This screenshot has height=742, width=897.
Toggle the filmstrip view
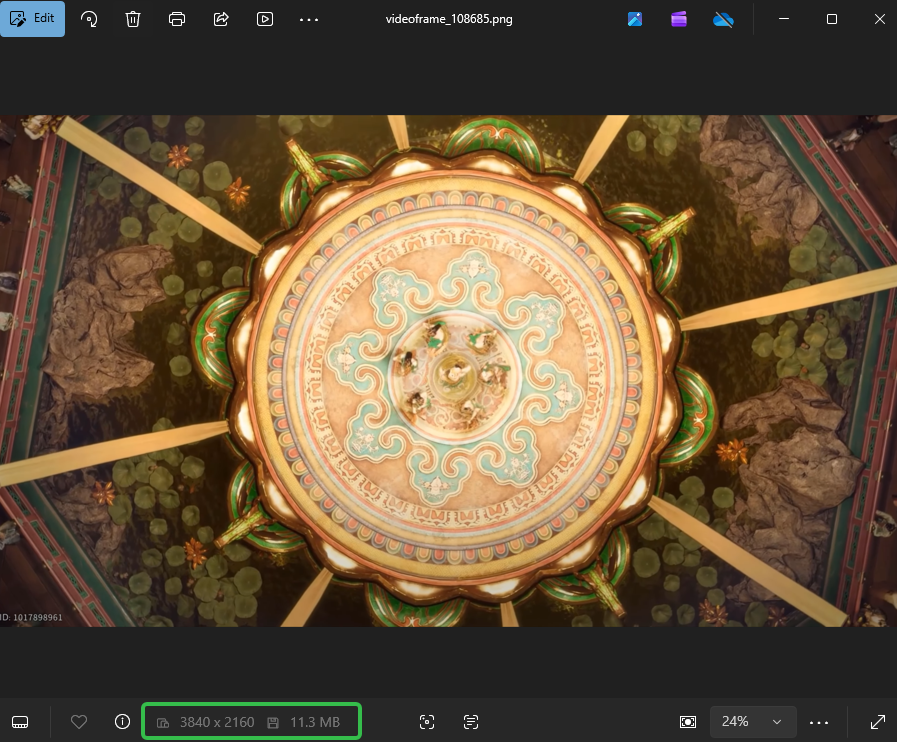20,722
